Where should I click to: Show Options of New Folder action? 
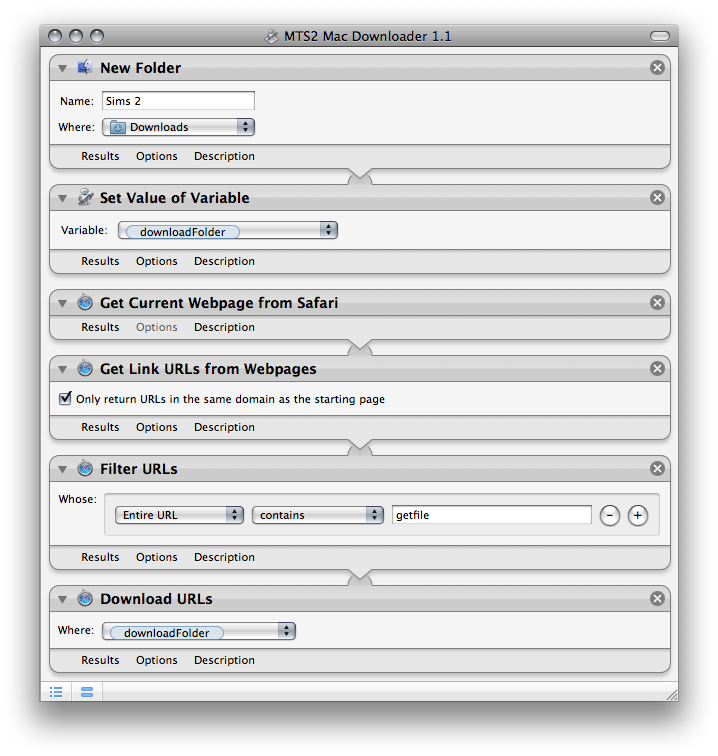click(x=157, y=156)
